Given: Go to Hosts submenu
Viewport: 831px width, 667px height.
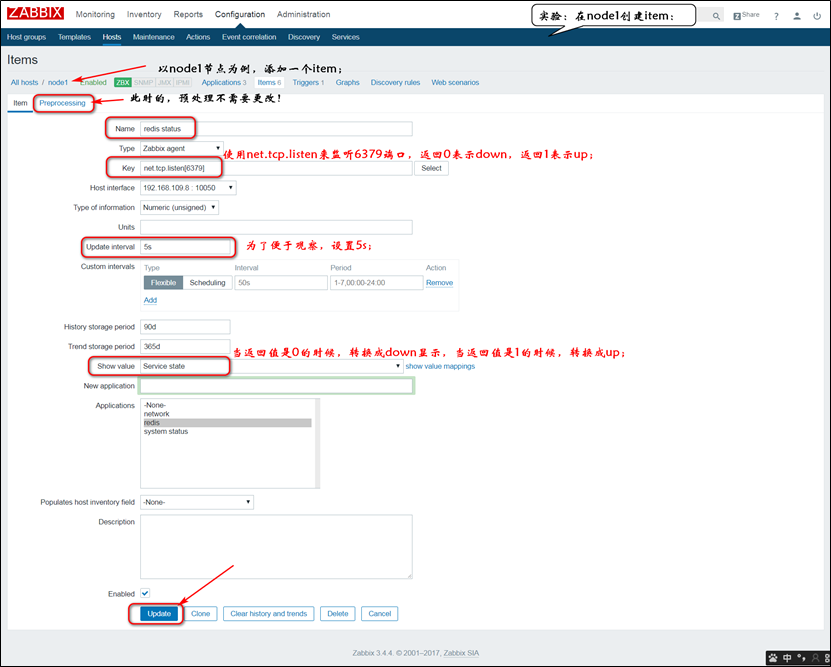Looking at the screenshot, I should (x=112, y=37).
